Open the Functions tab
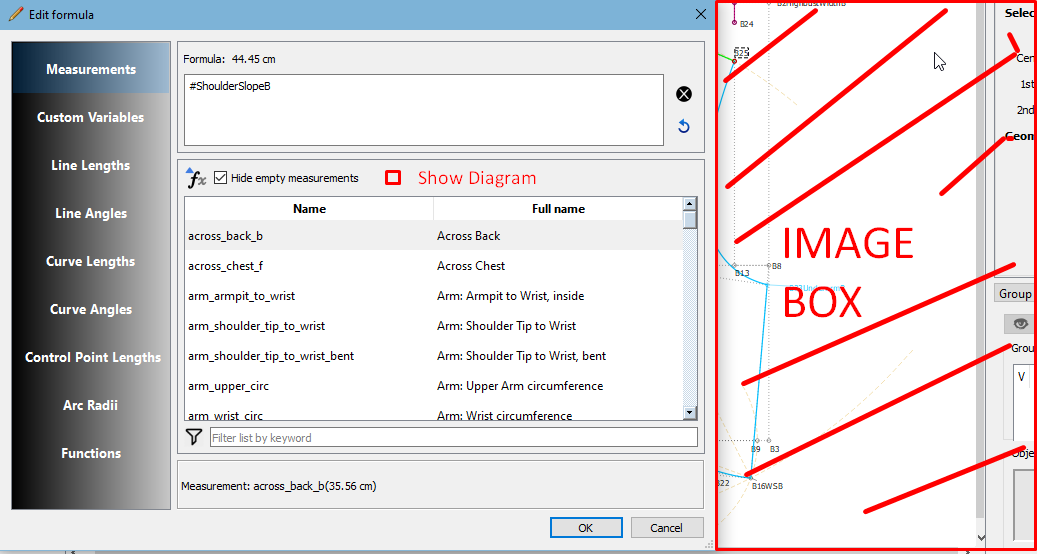 coord(91,453)
